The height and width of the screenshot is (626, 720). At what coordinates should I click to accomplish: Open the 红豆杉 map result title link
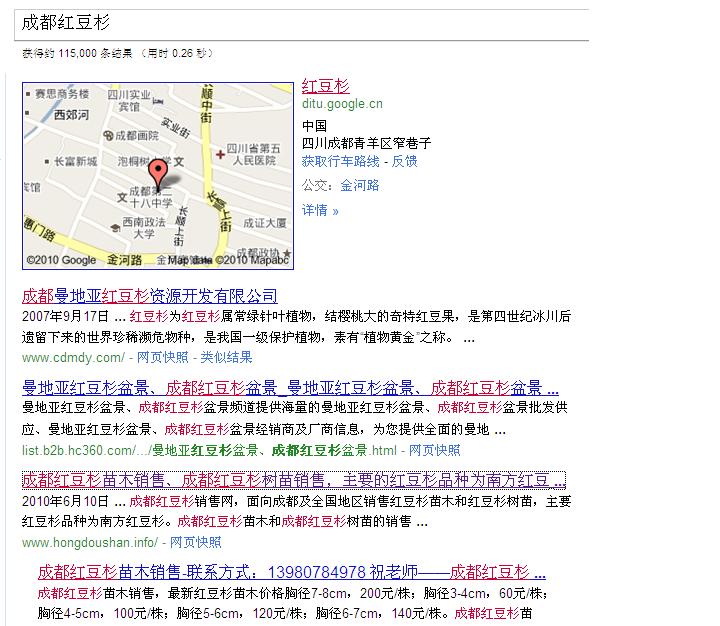pos(325,86)
